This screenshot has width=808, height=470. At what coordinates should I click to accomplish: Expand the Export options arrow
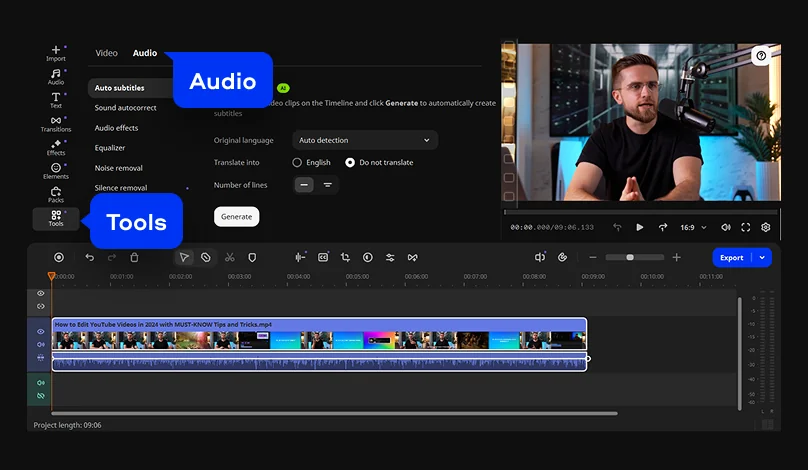pyautogui.click(x=763, y=257)
